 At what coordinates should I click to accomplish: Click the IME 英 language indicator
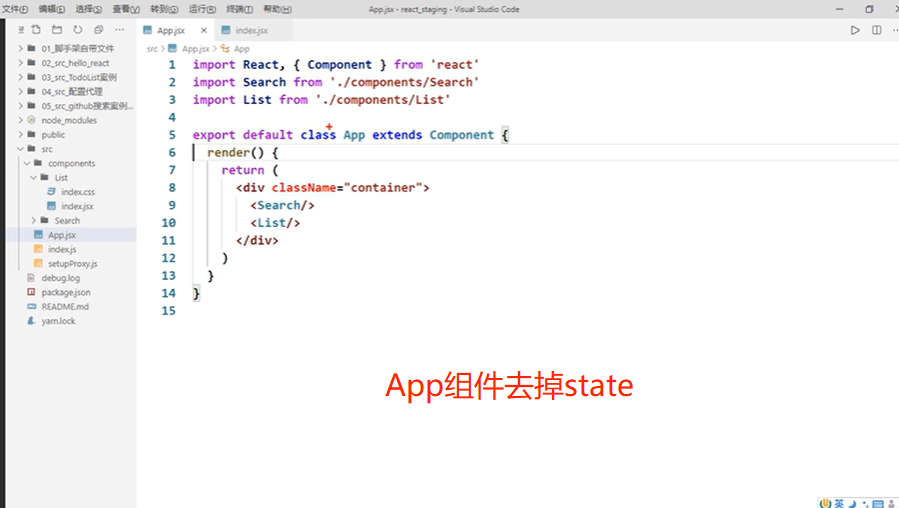click(839, 503)
